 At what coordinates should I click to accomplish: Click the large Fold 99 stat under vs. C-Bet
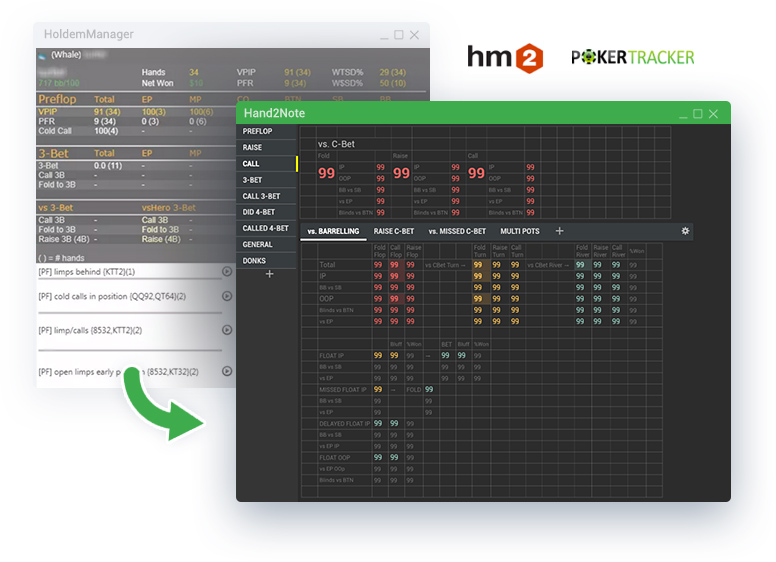(327, 173)
